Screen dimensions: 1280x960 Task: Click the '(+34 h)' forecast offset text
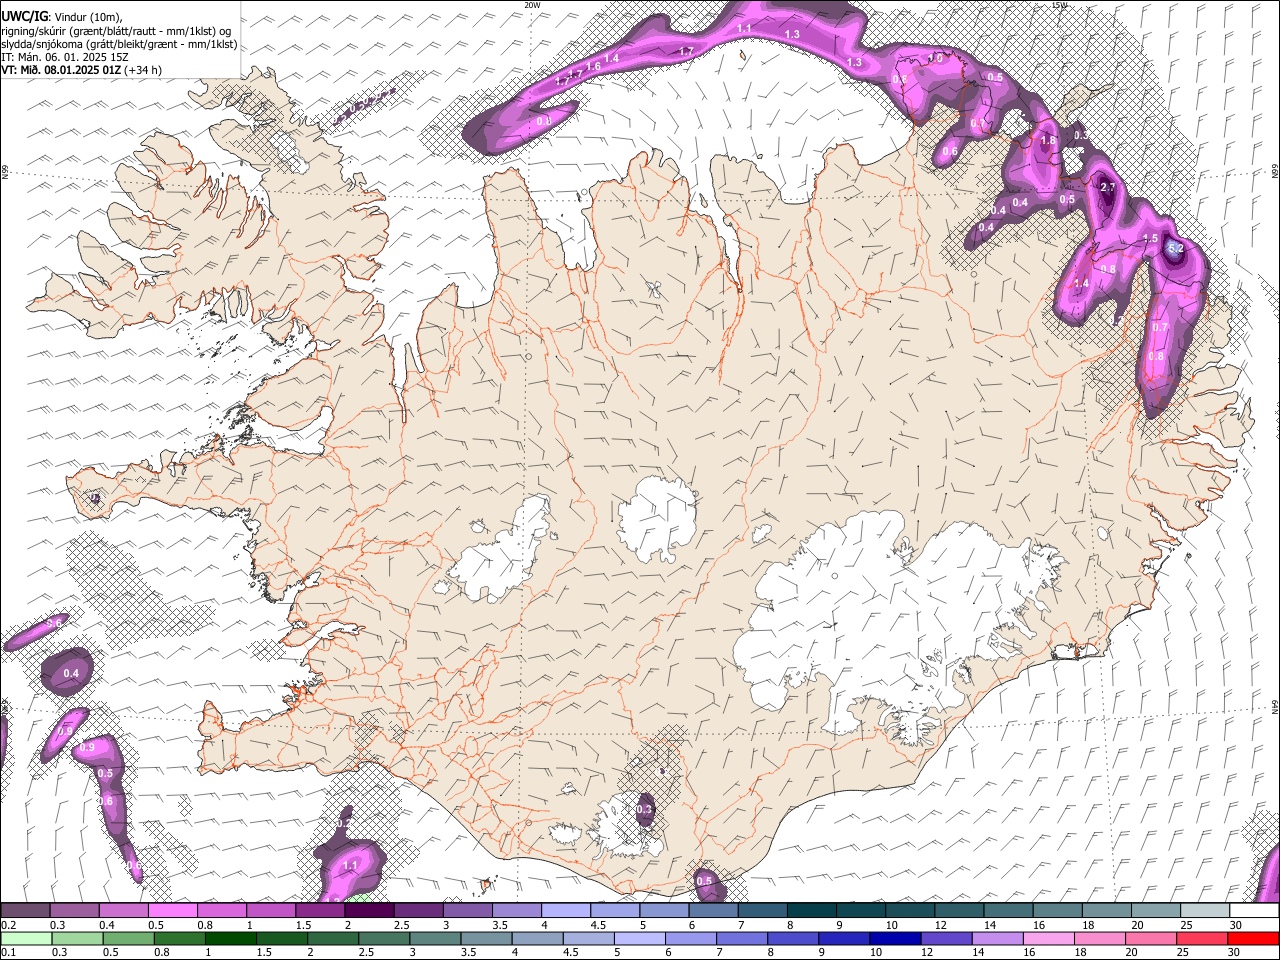point(144,70)
